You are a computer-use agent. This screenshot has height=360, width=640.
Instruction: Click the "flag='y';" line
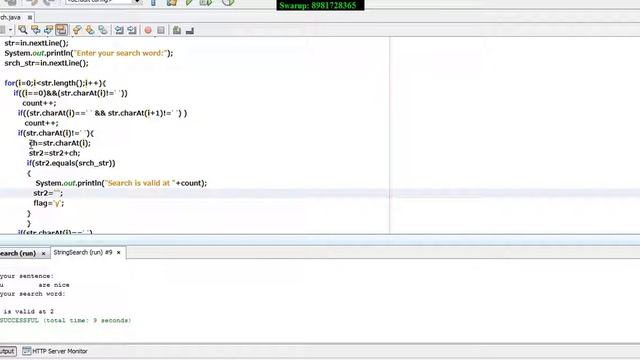49,203
